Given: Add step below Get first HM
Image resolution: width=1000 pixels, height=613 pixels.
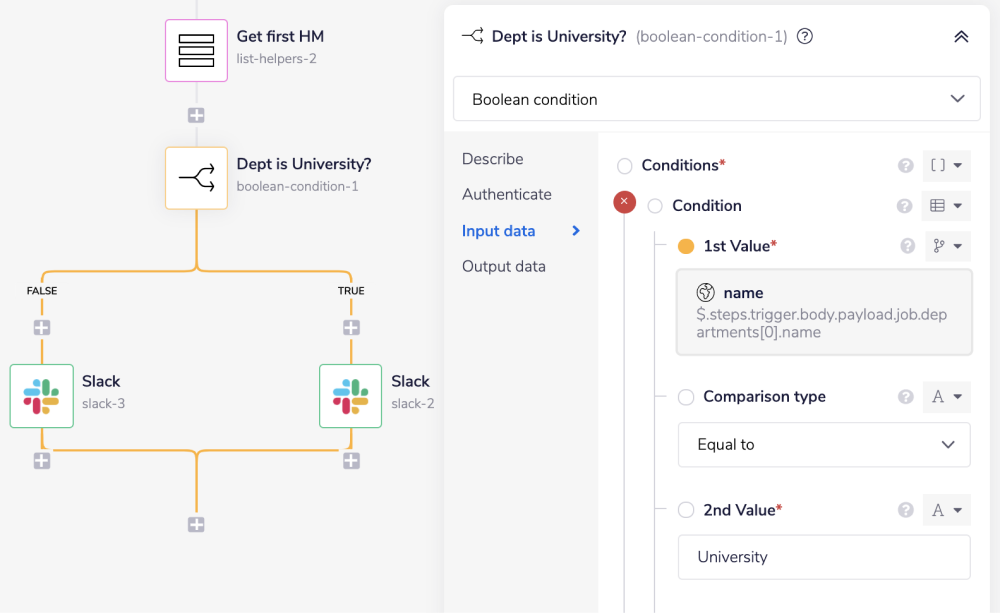Looking at the screenshot, I should click(x=196, y=115).
